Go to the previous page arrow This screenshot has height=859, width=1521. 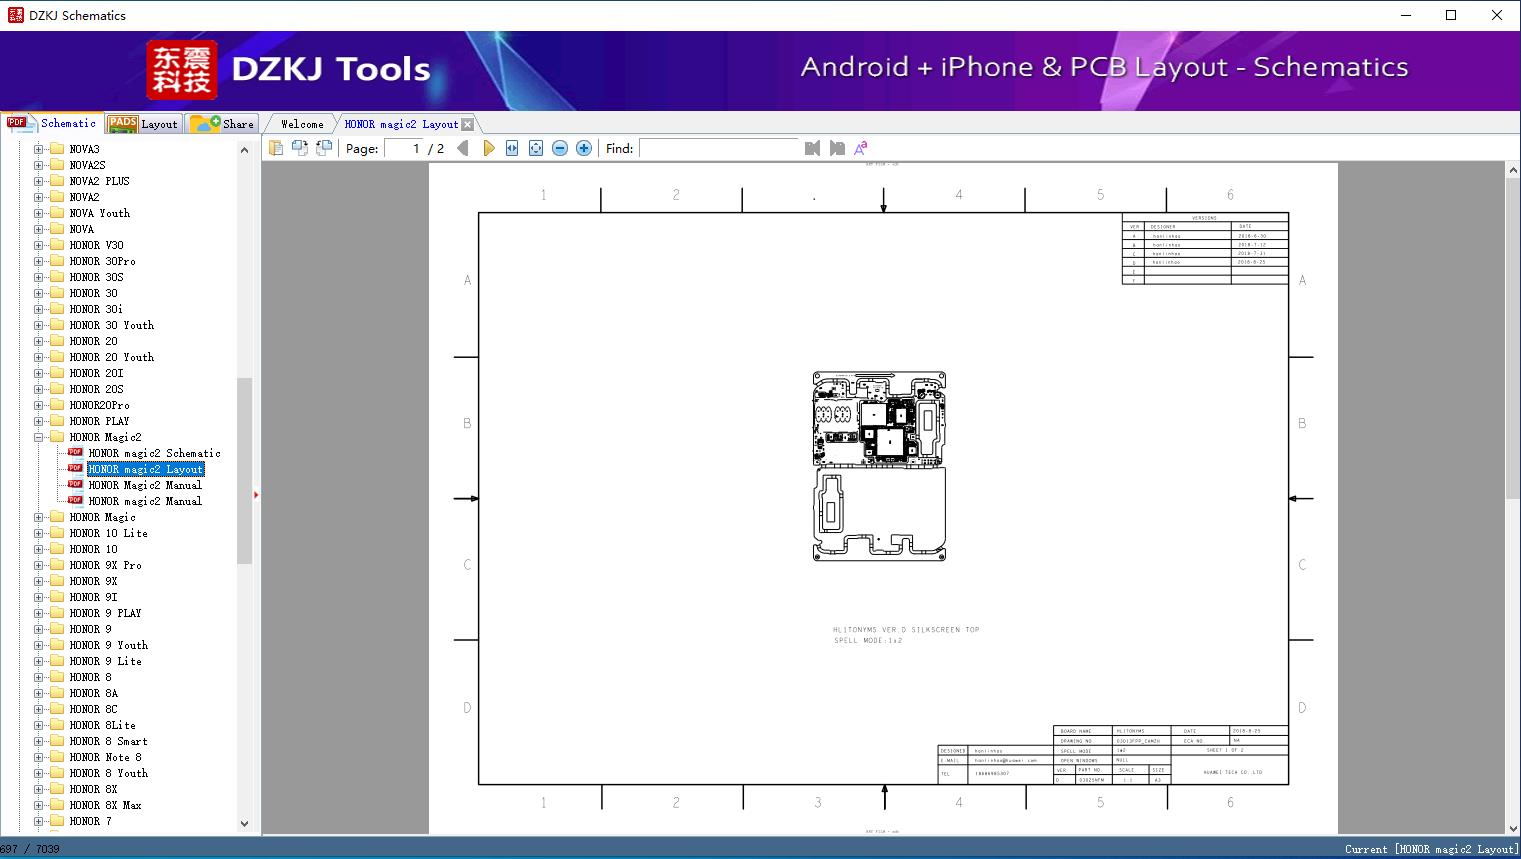tap(462, 148)
